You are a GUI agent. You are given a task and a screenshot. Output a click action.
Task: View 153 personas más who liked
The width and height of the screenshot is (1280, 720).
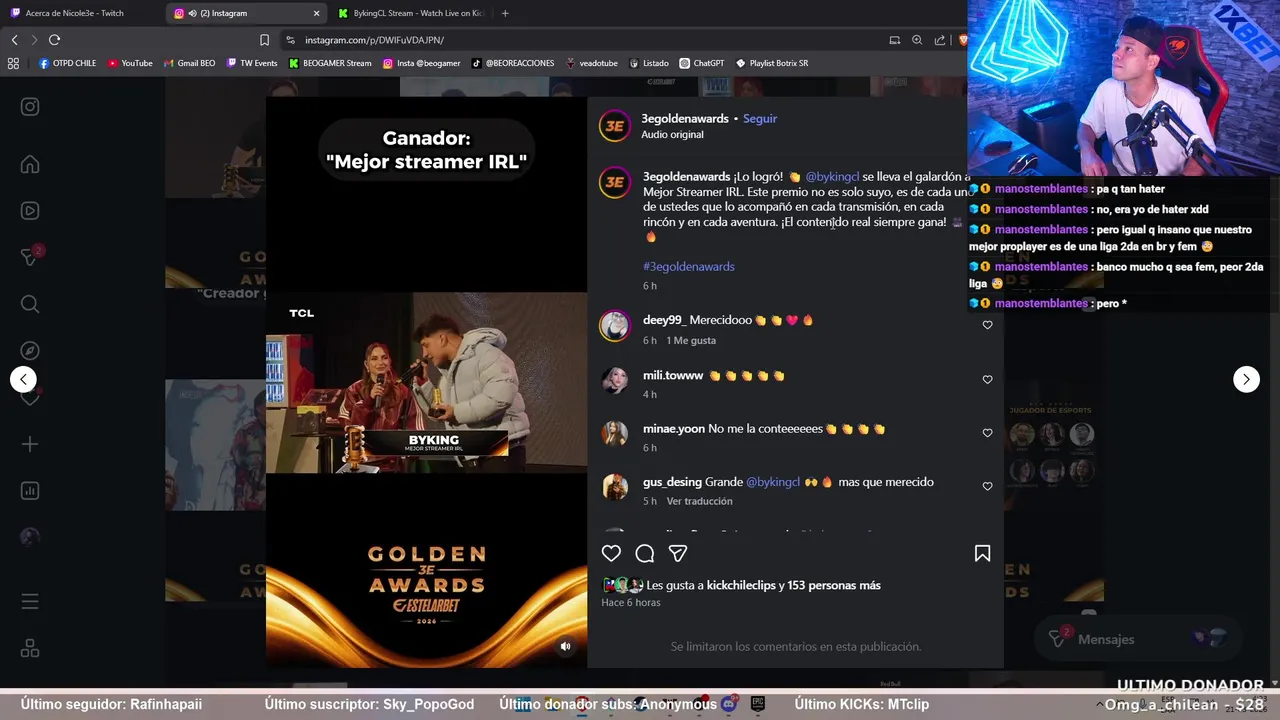click(x=834, y=585)
